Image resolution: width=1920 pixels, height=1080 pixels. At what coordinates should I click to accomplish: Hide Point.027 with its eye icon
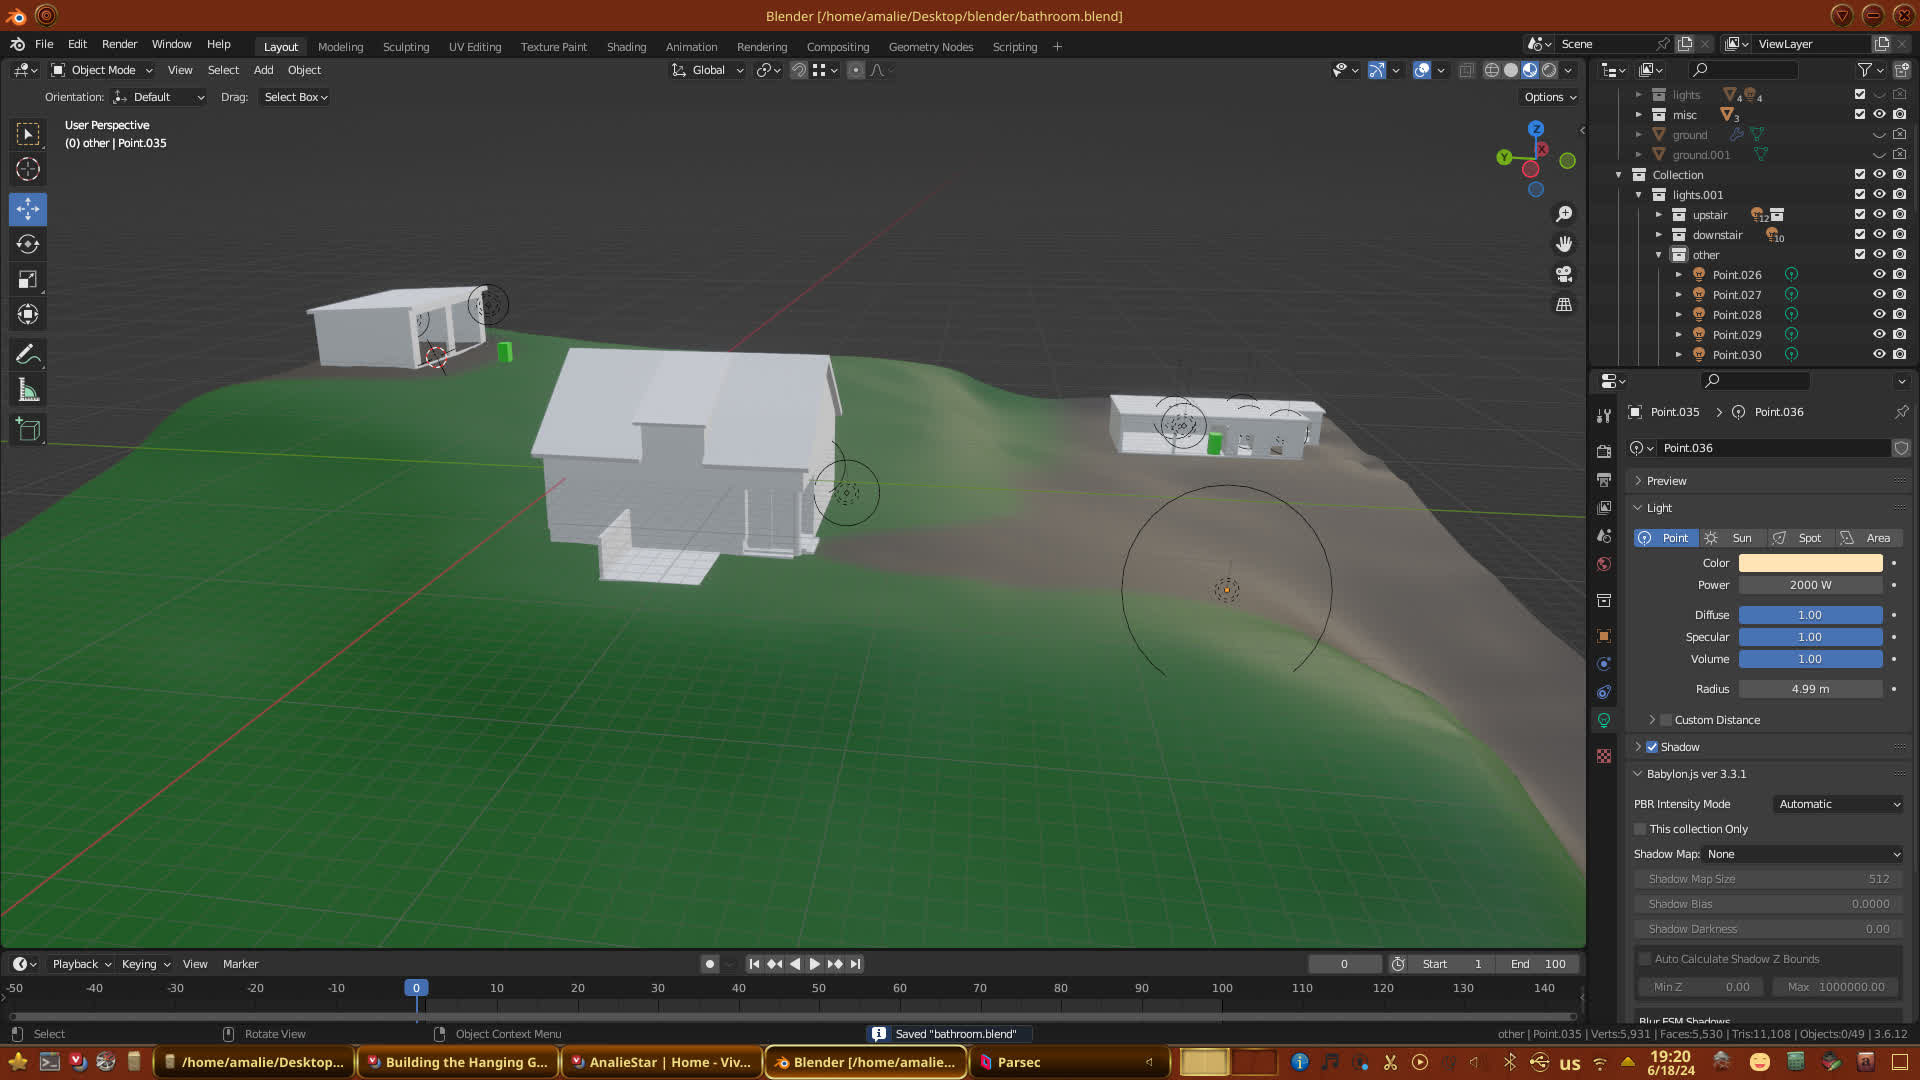pyautogui.click(x=1879, y=294)
